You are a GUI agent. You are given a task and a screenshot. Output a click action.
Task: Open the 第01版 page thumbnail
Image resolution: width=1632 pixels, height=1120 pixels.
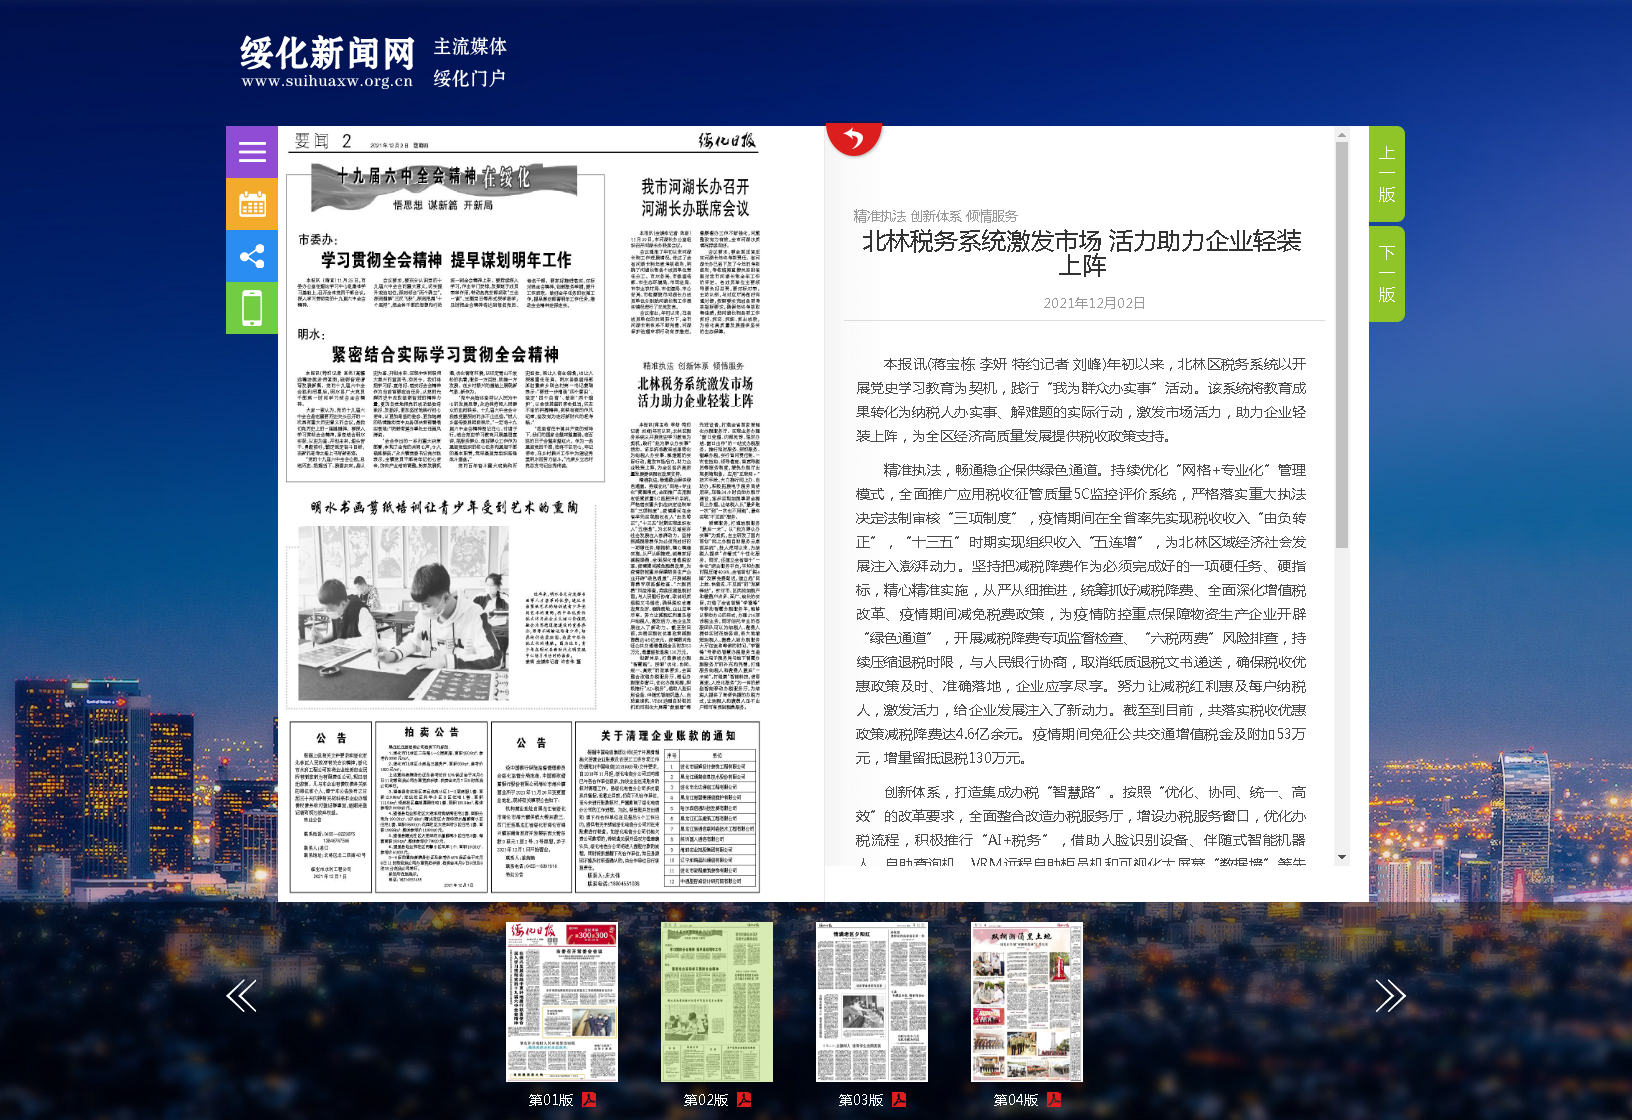pyautogui.click(x=562, y=1001)
